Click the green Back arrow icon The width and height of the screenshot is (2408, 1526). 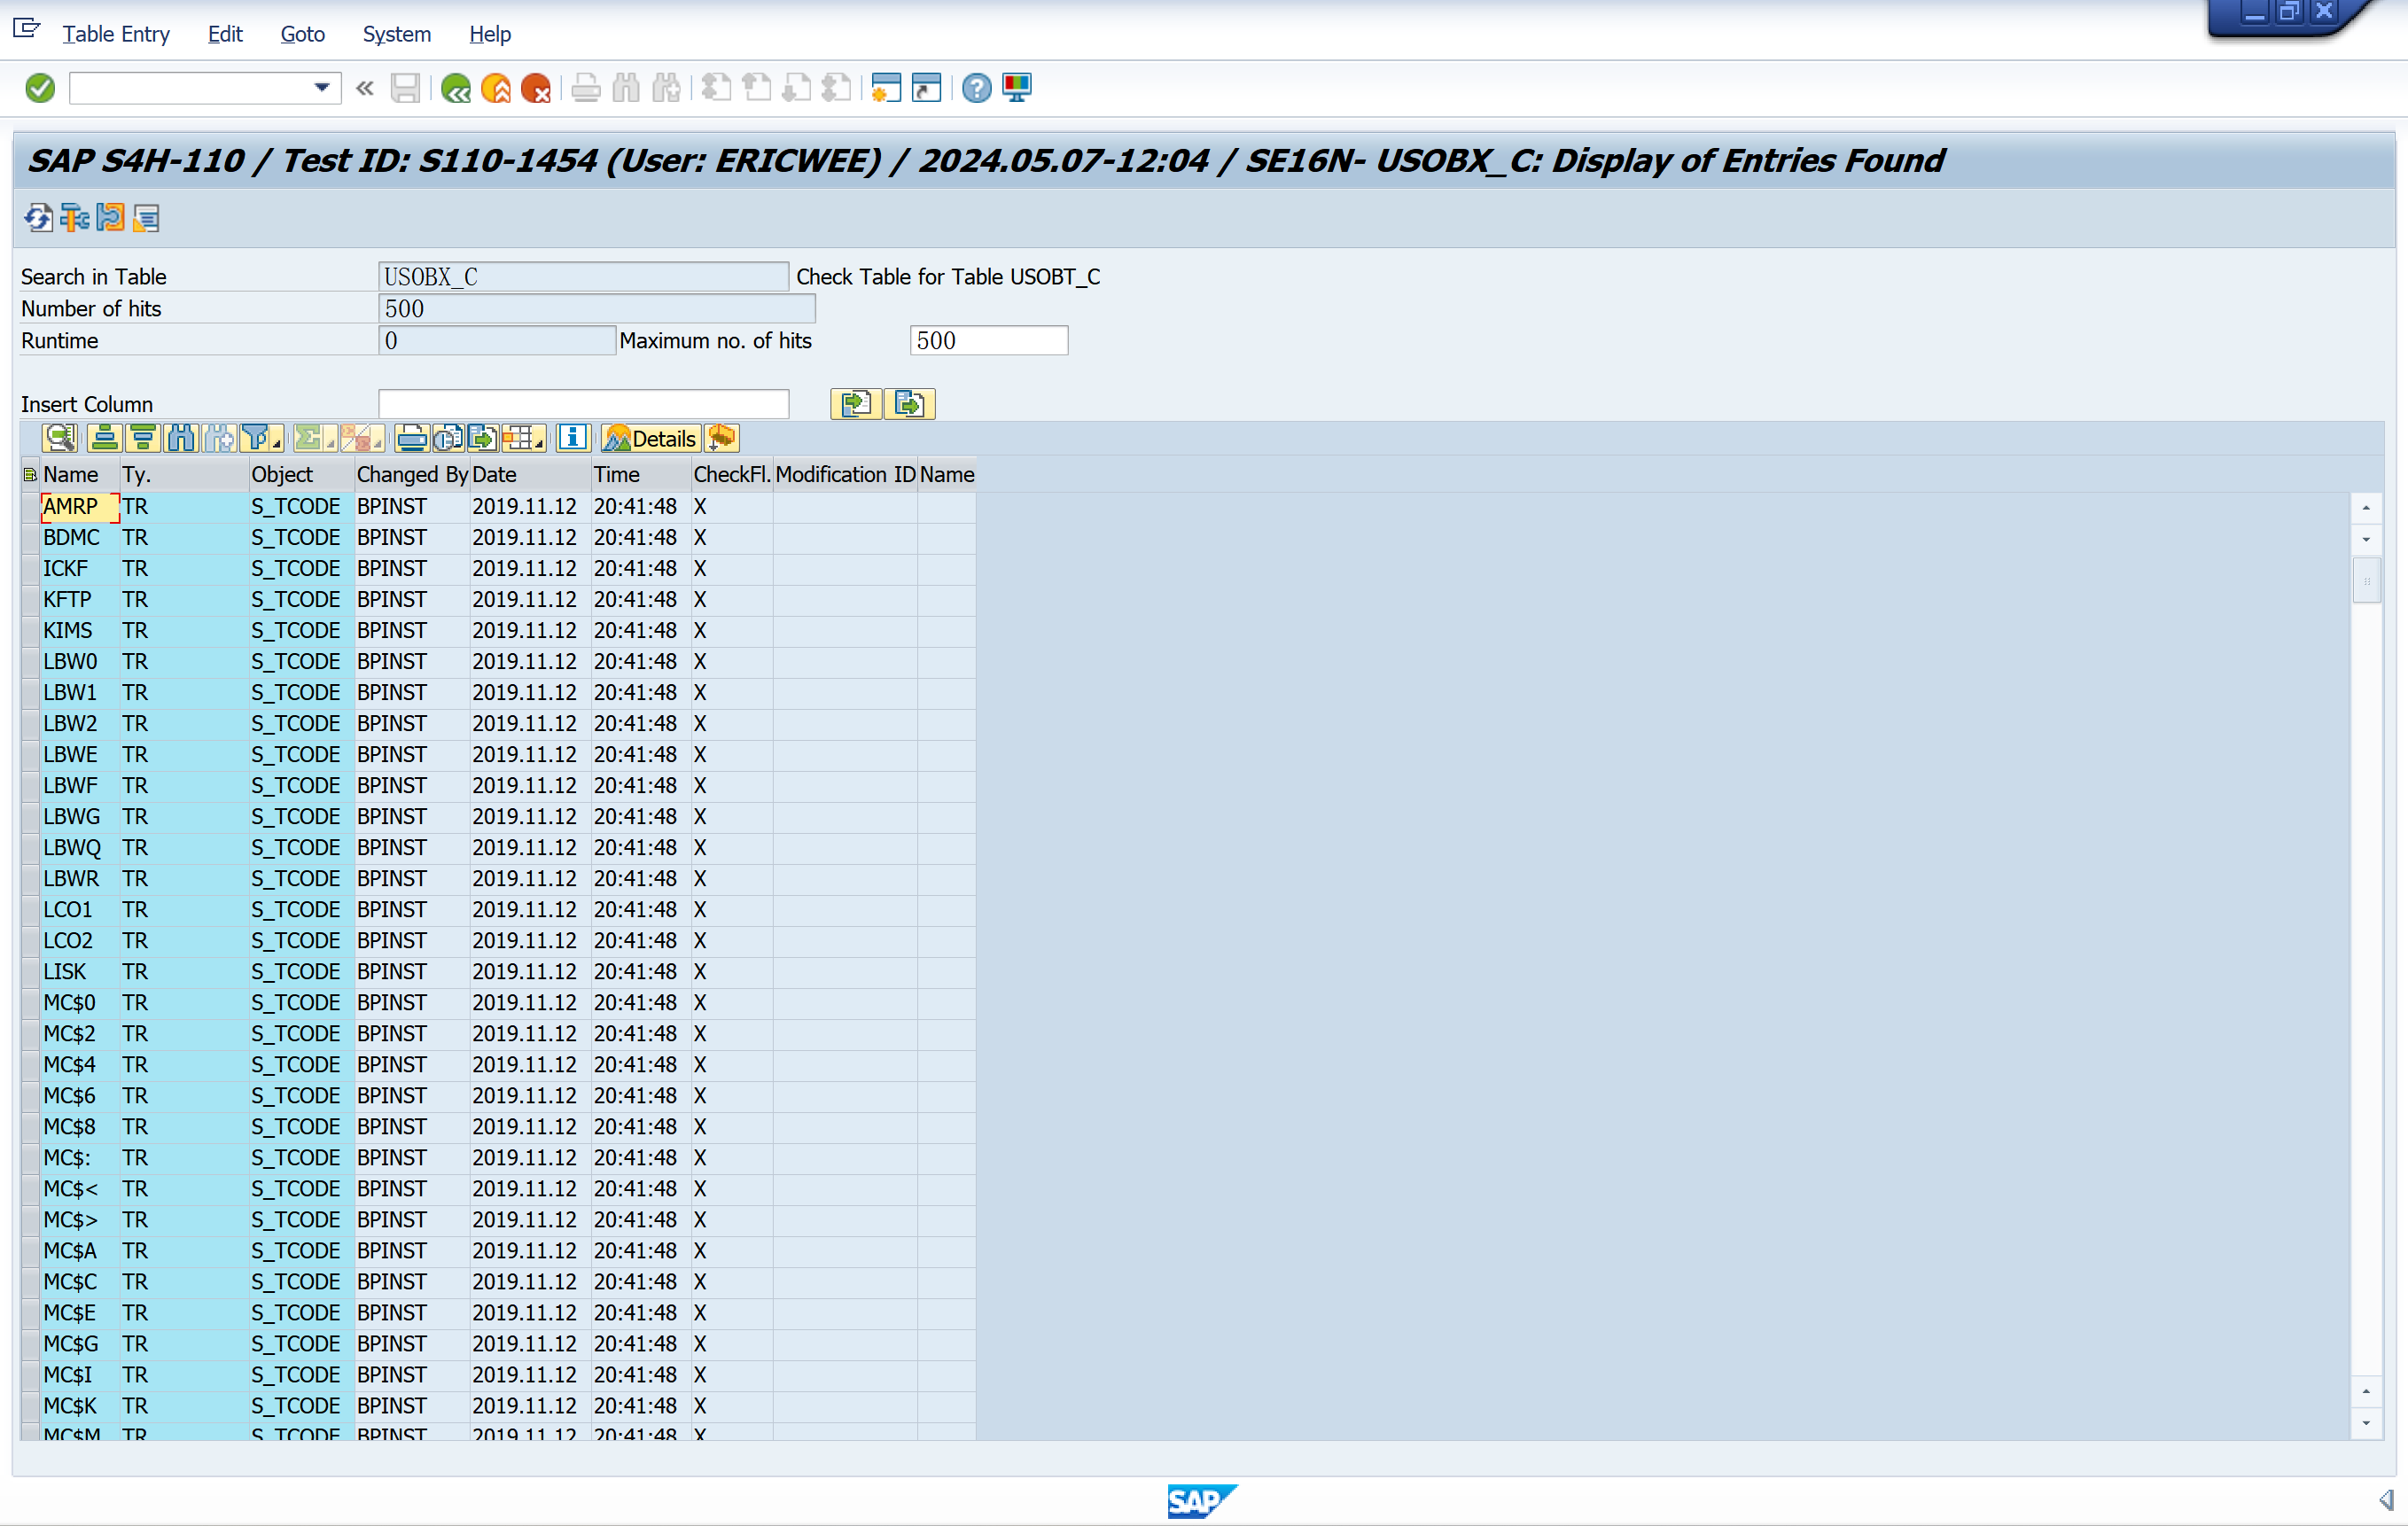tap(456, 88)
